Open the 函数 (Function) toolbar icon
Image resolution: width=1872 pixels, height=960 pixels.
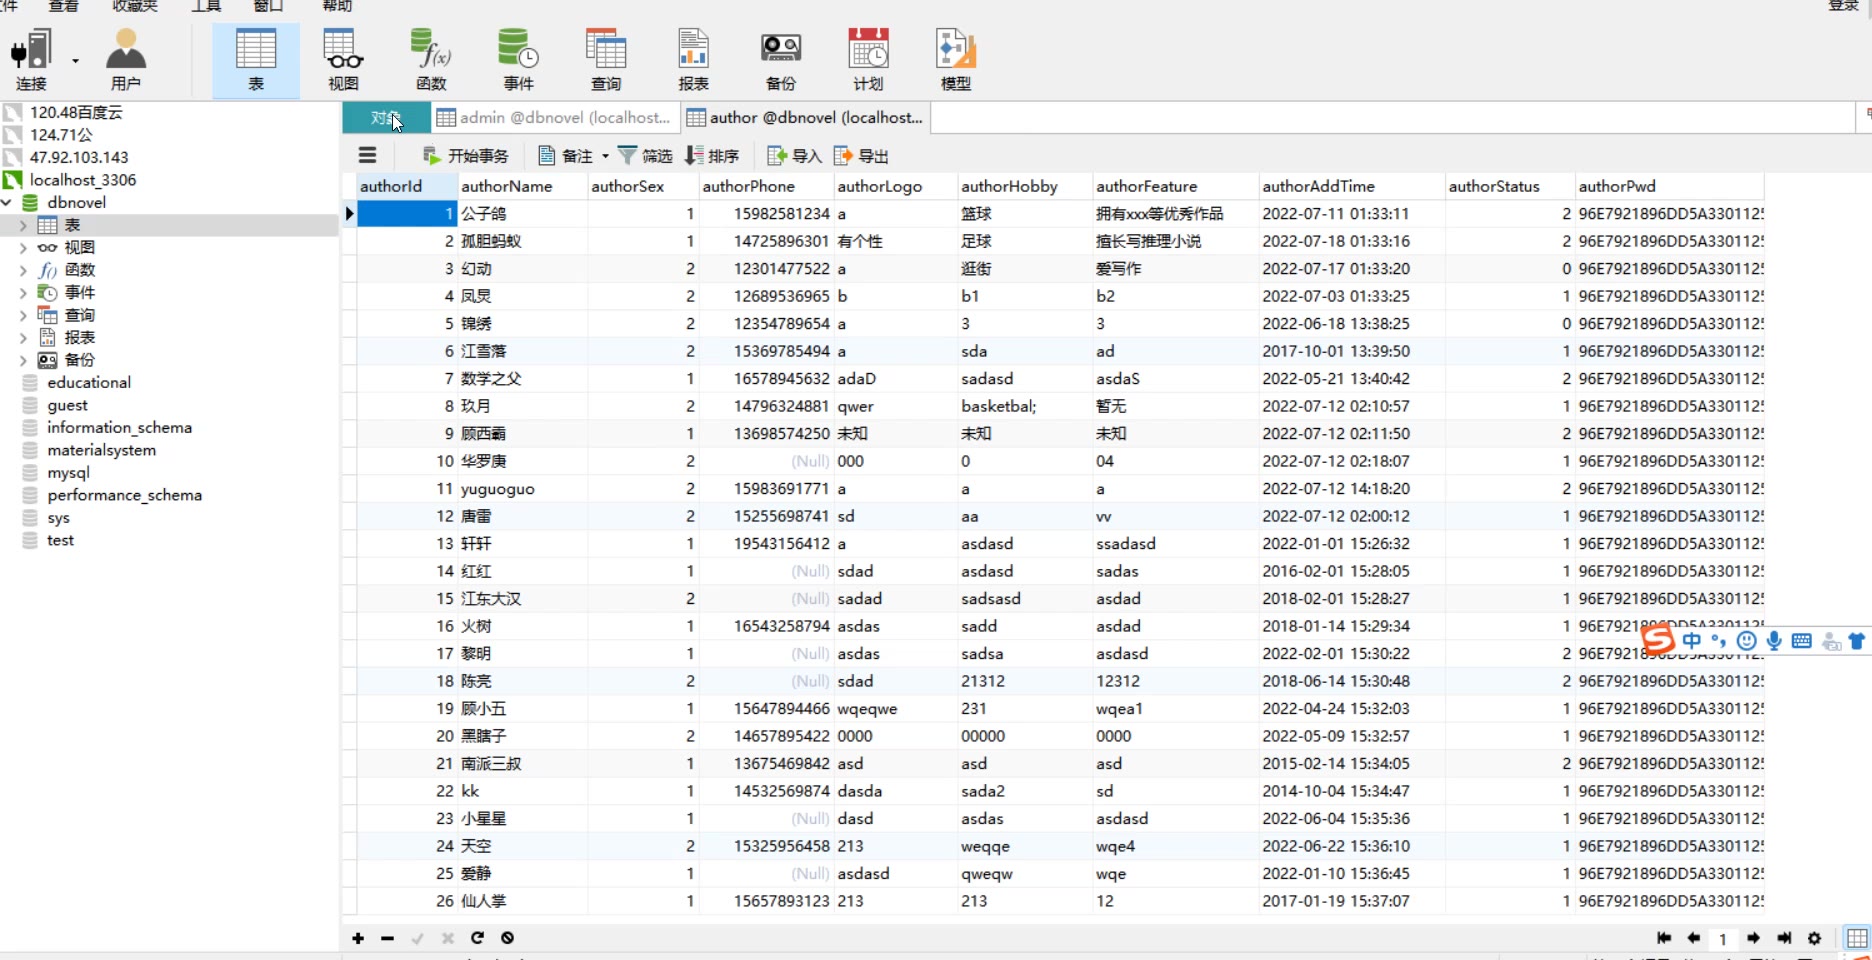coord(431,60)
